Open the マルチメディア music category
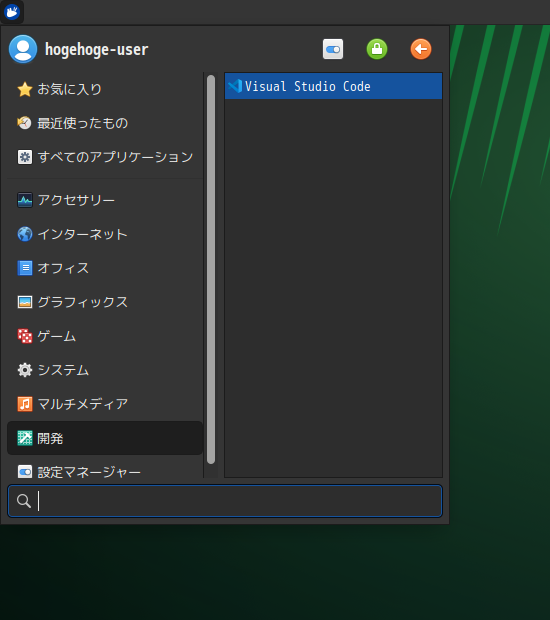Viewport: 550px width, 620px height. click(105, 404)
